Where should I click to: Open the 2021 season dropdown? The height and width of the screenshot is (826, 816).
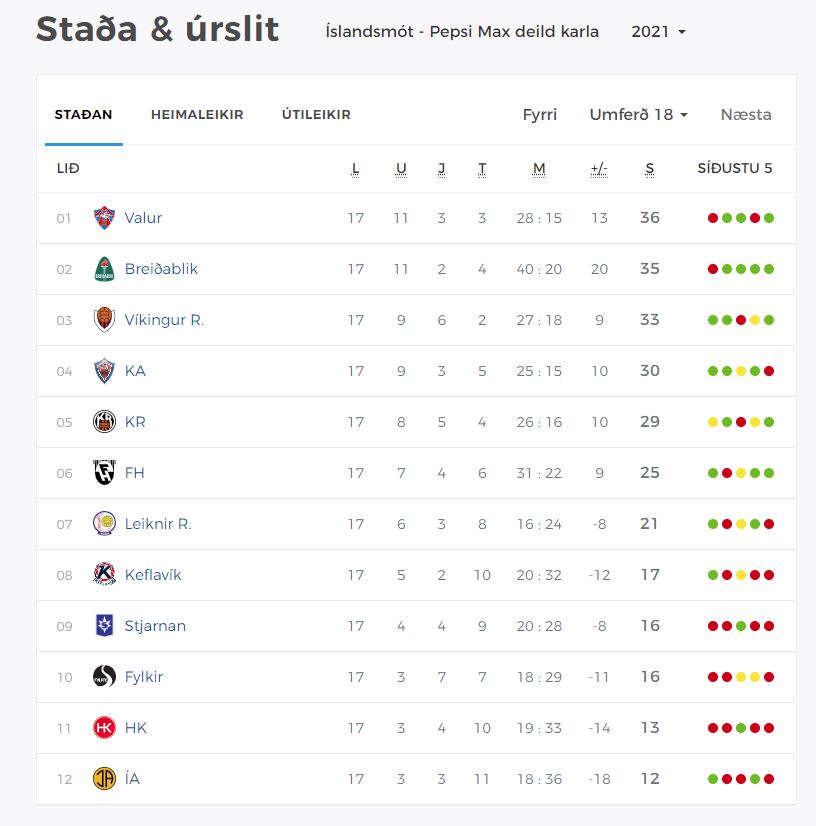point(658,32)
